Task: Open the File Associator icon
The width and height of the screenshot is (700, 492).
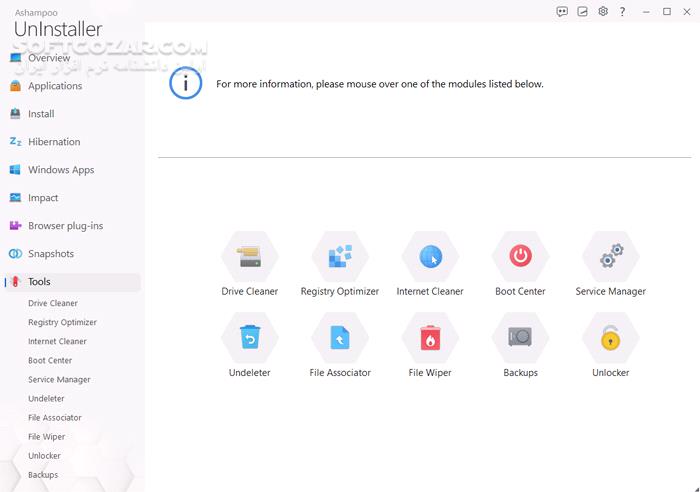Action: click(340, 338)
